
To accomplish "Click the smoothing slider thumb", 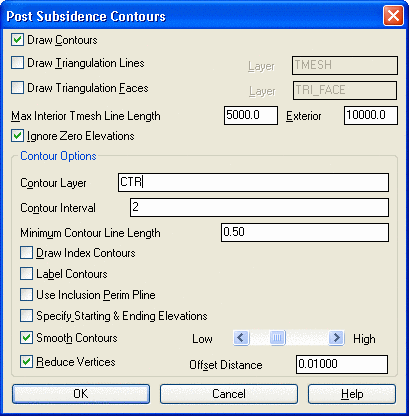I will (277, 338).
